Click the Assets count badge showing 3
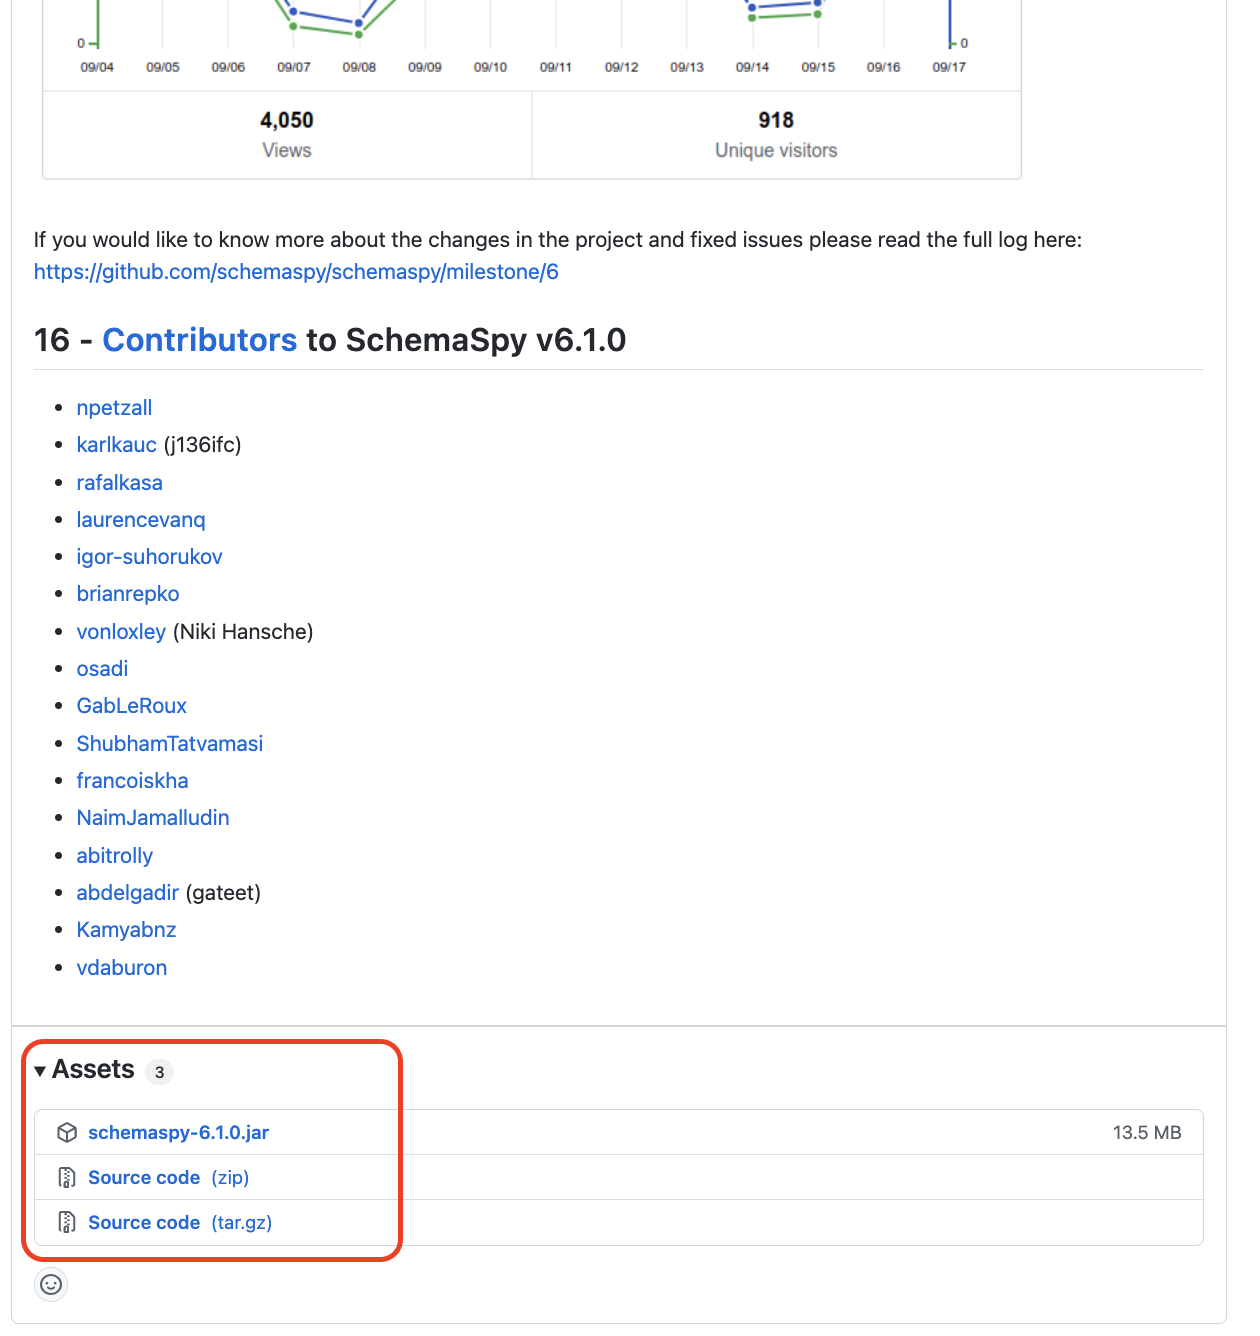The image size is (1260, 1336). [x=159, y=1073]
